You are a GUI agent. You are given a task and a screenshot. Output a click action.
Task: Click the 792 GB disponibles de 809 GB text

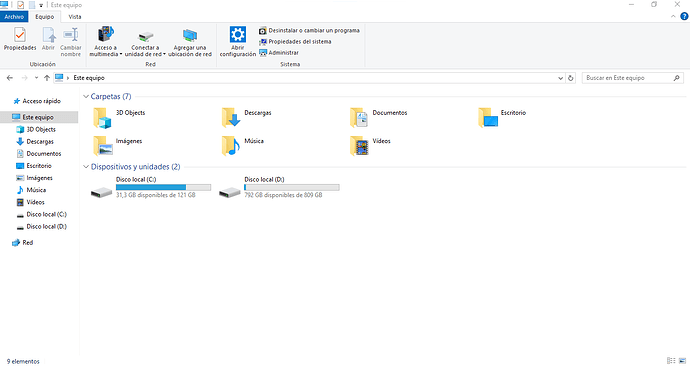click(x=283, y=195)
